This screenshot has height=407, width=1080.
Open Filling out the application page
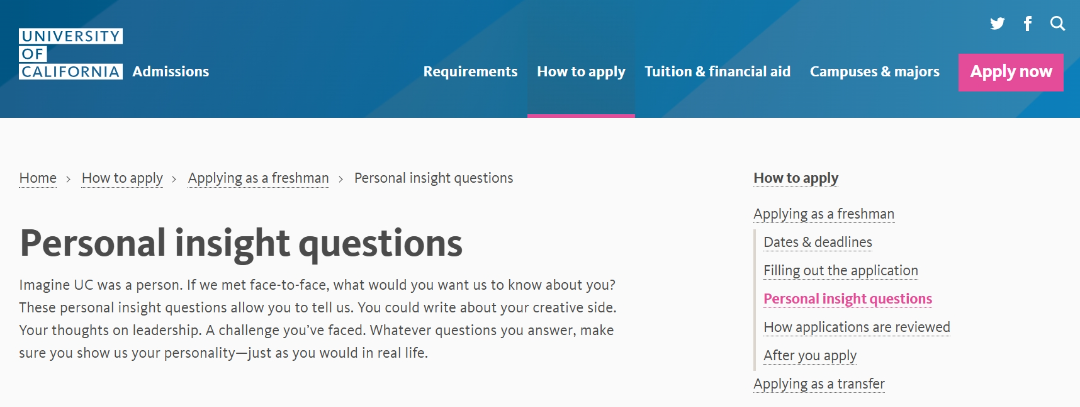tap(840, 270)
